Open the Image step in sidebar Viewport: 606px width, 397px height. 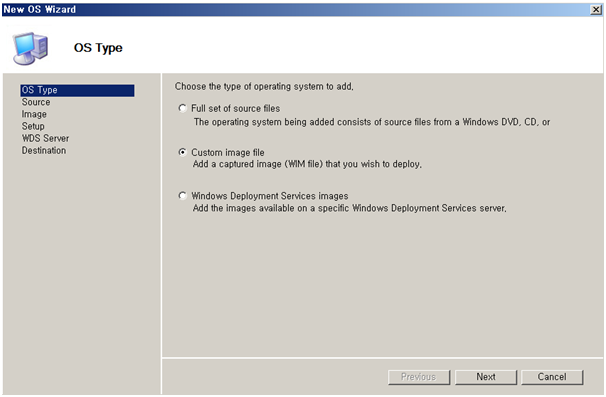[34, 114]
